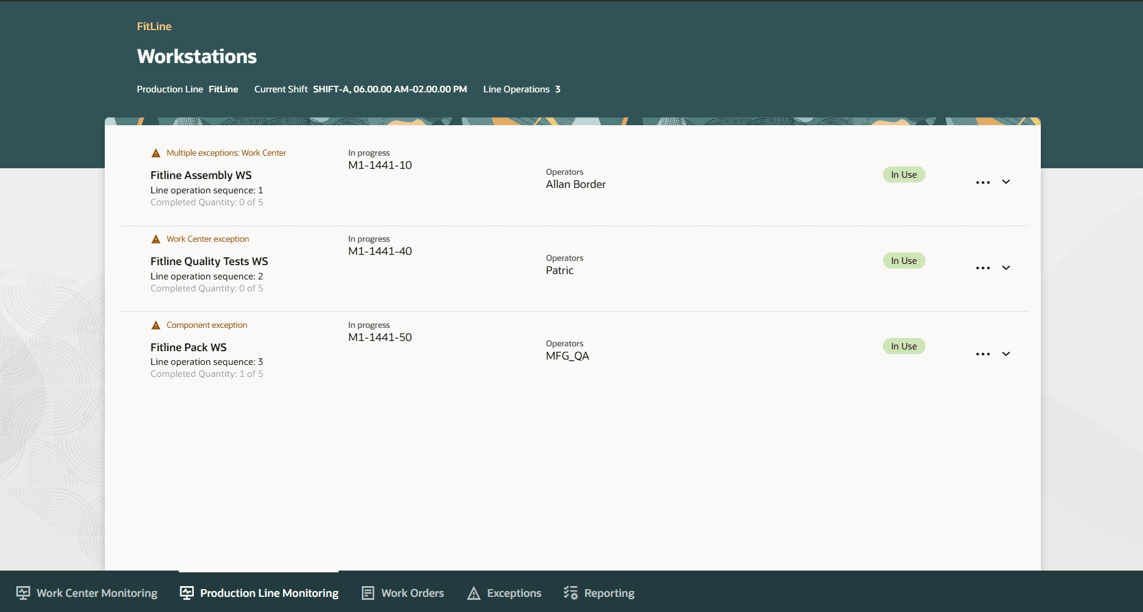
Task: Click the Production Line Monitoring monitor icon
Action: 187,592
